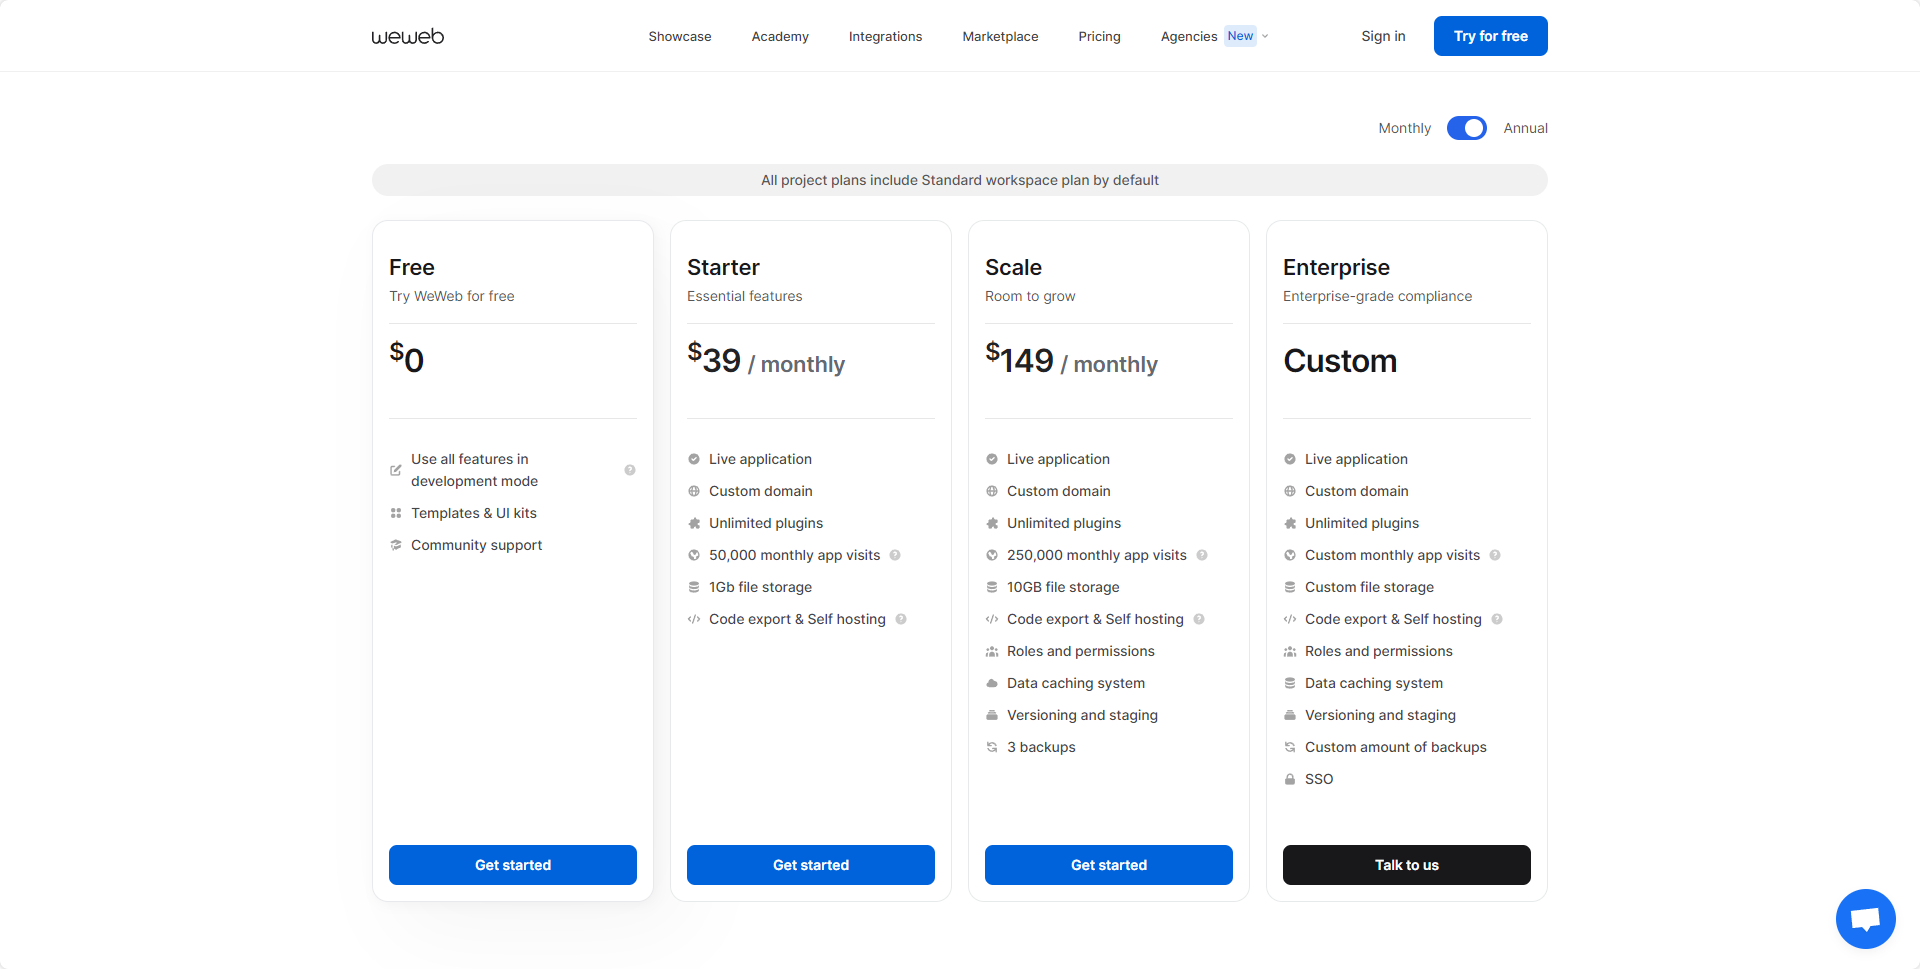This screenshot has height=969, width=1920.
Task: Select the Monthly billing label
Action: click(x=1404, y=128)
